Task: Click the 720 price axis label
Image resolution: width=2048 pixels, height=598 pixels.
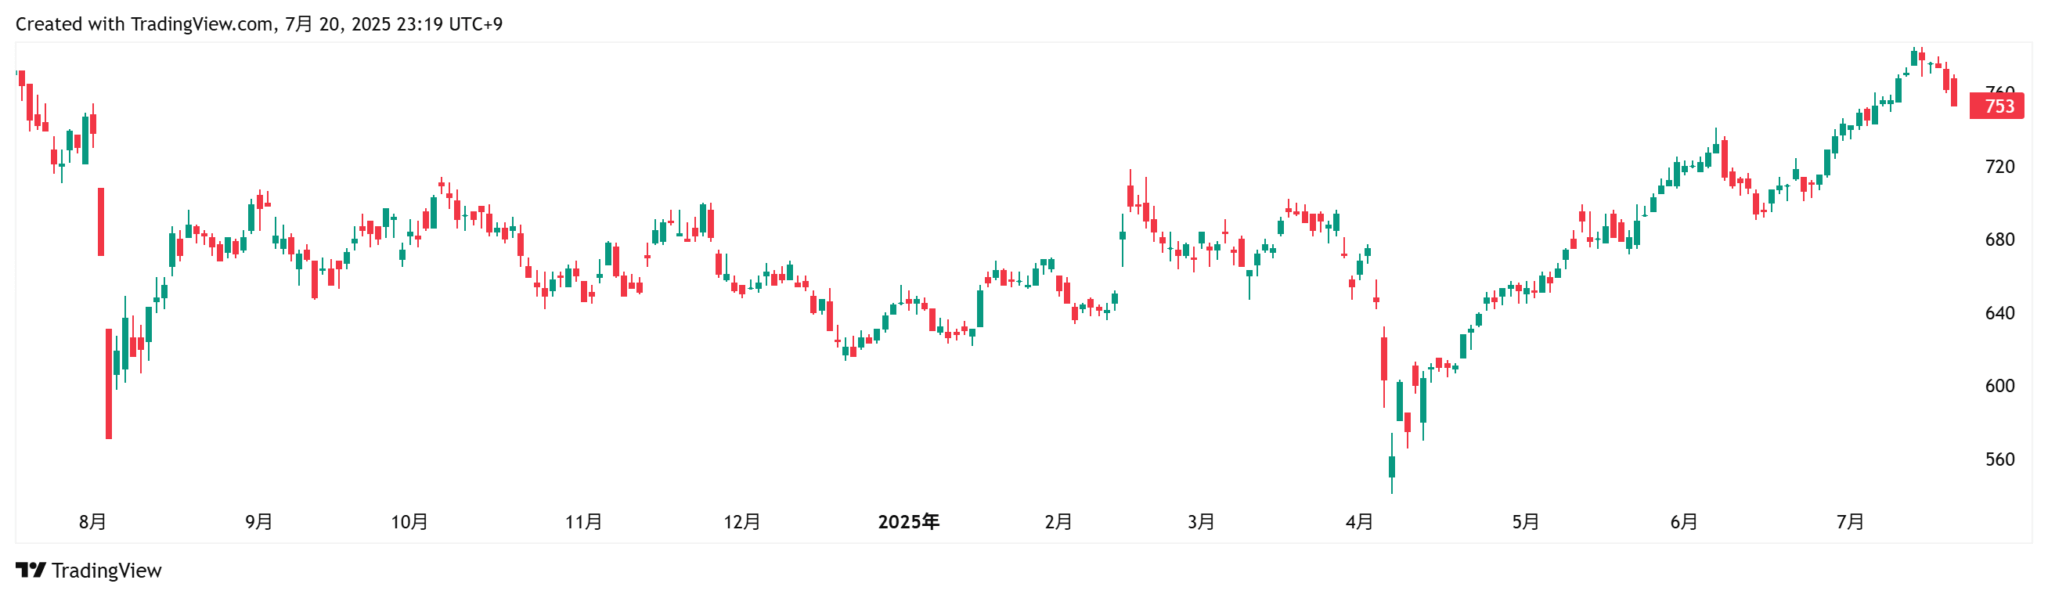Action: (x=1999, y=167)
